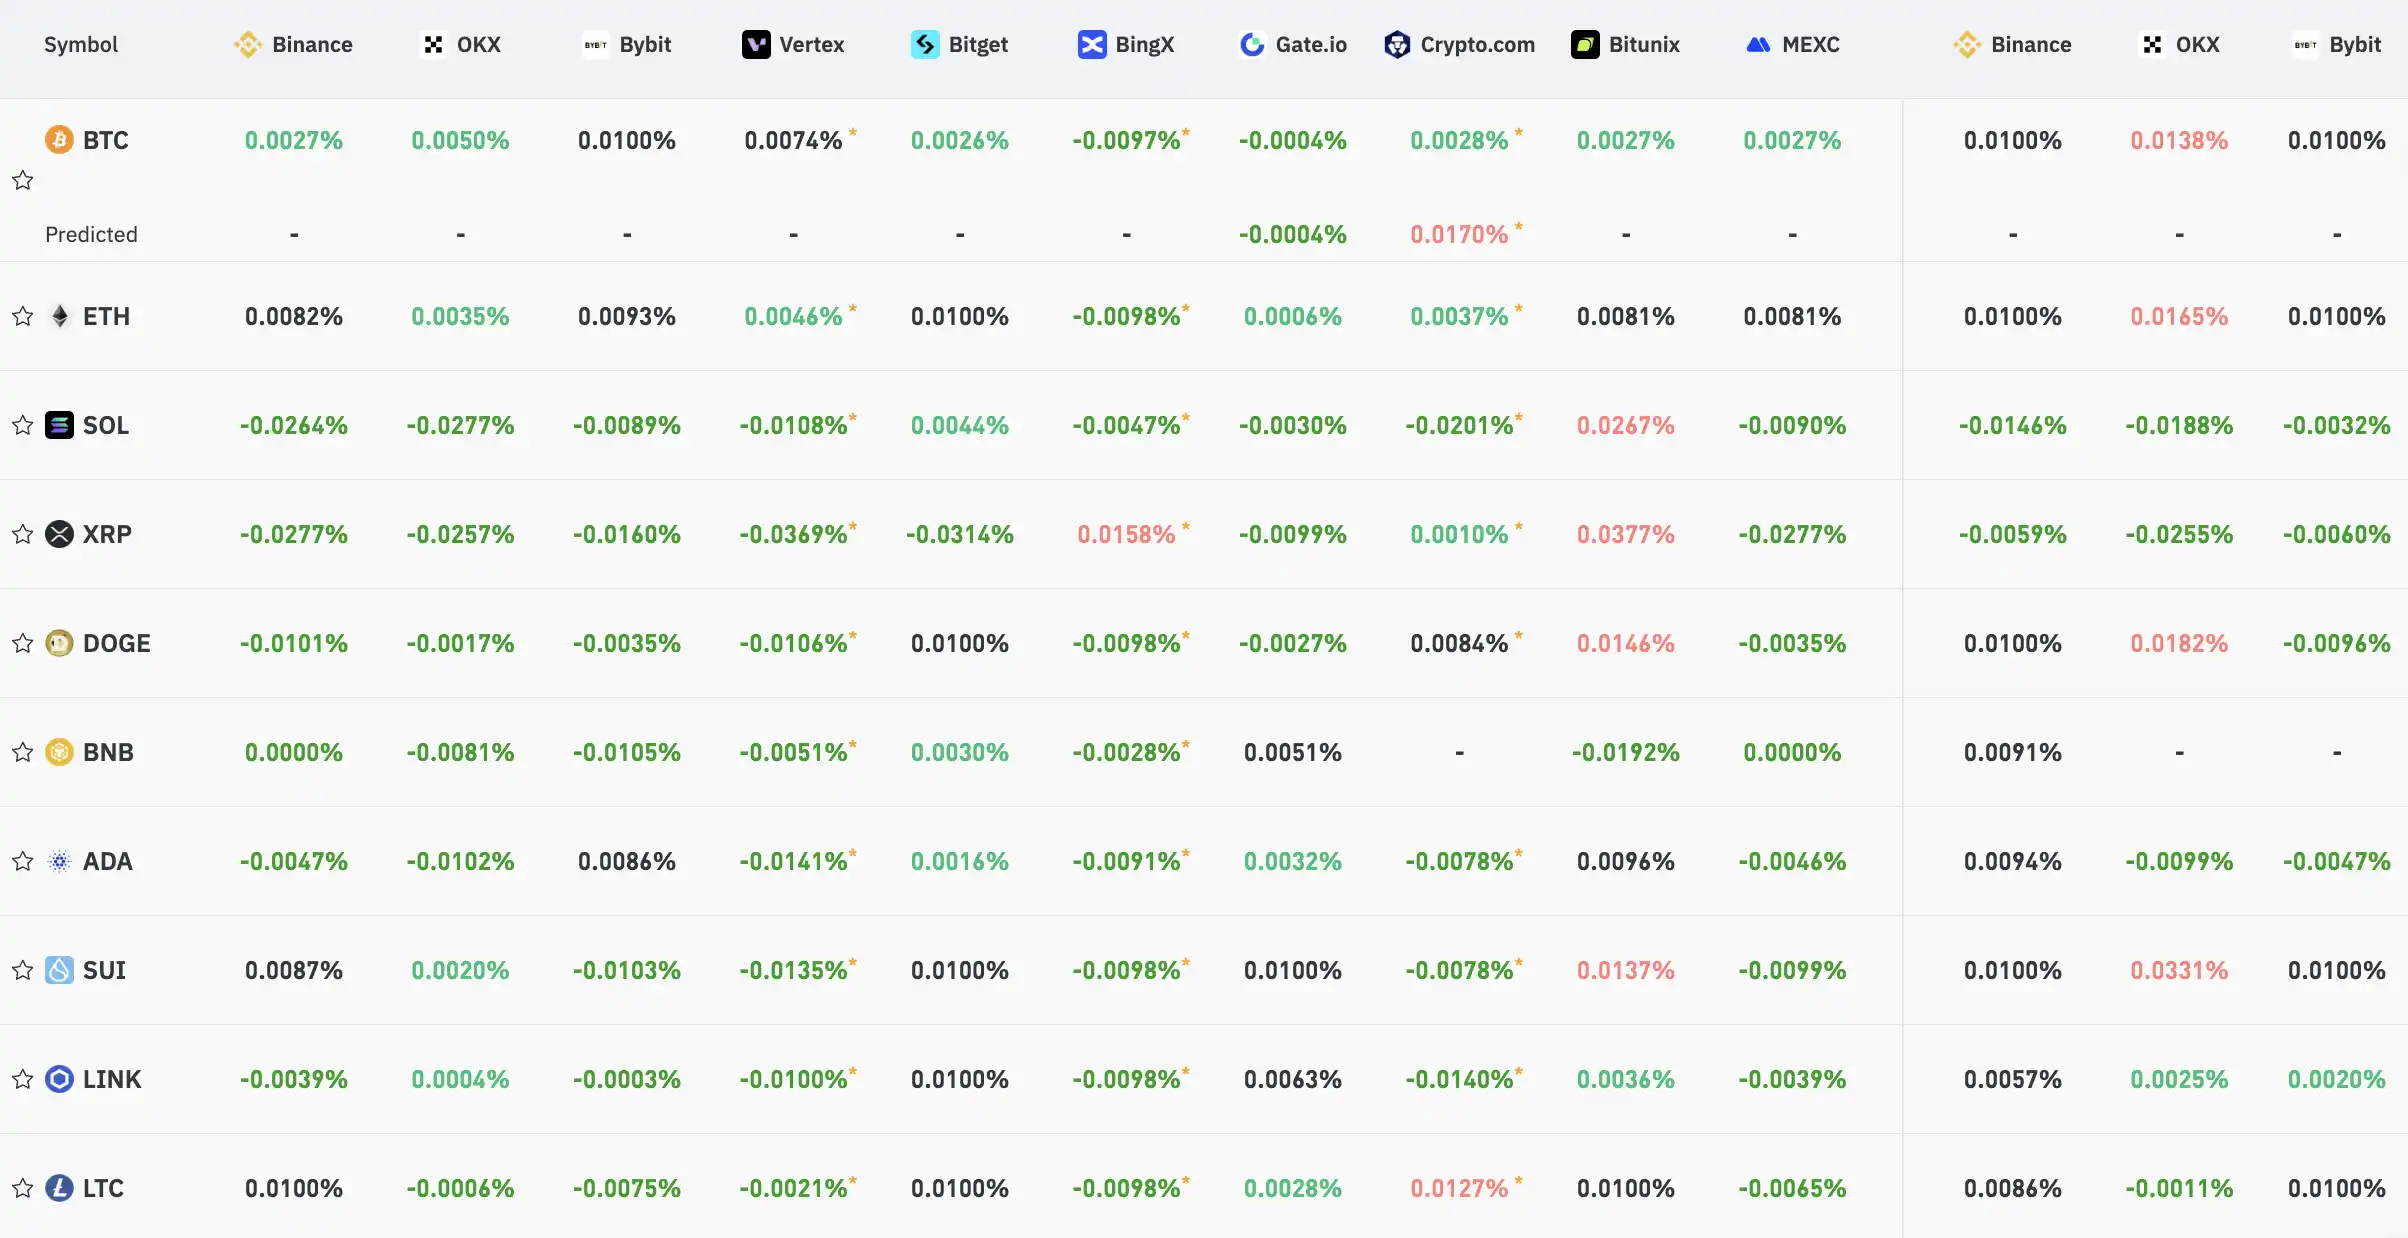Click the Crypto.com exchange logo
Screen dimensions: 2408x1238
(x=1397, y=45)
